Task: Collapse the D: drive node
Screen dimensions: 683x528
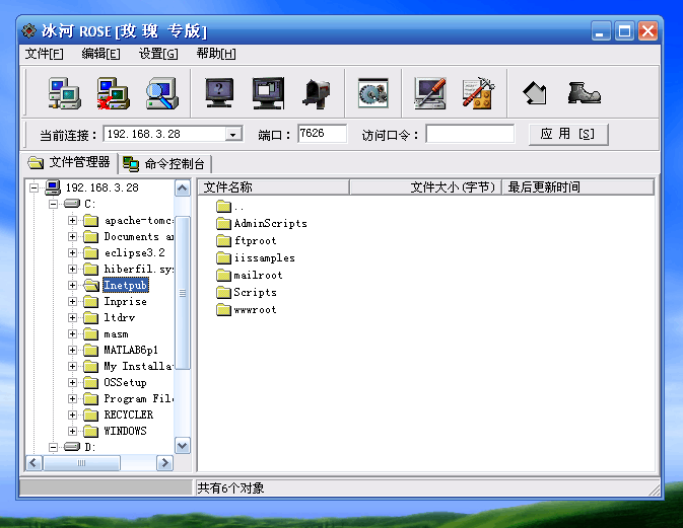Action: (53, 447)
